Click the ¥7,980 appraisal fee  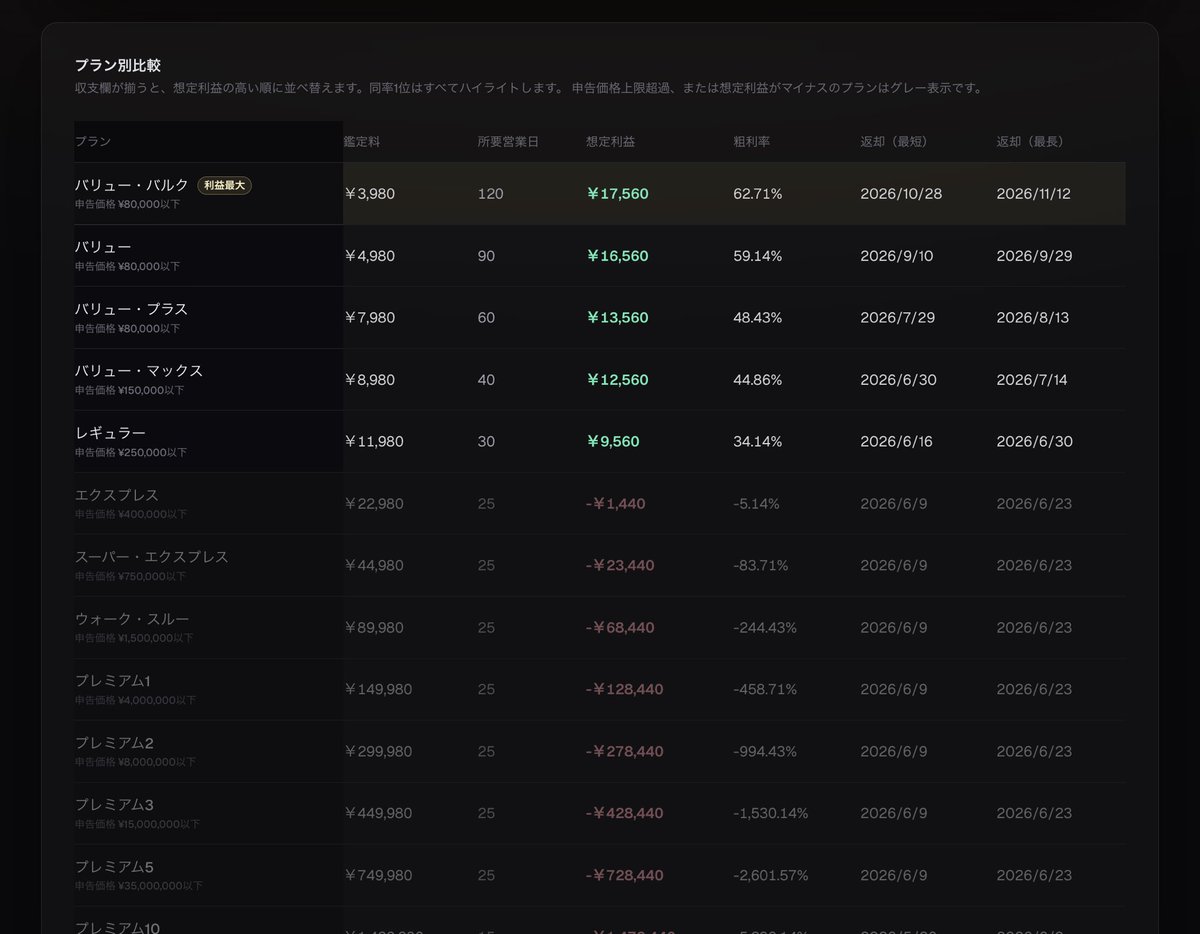coord(369,318)
